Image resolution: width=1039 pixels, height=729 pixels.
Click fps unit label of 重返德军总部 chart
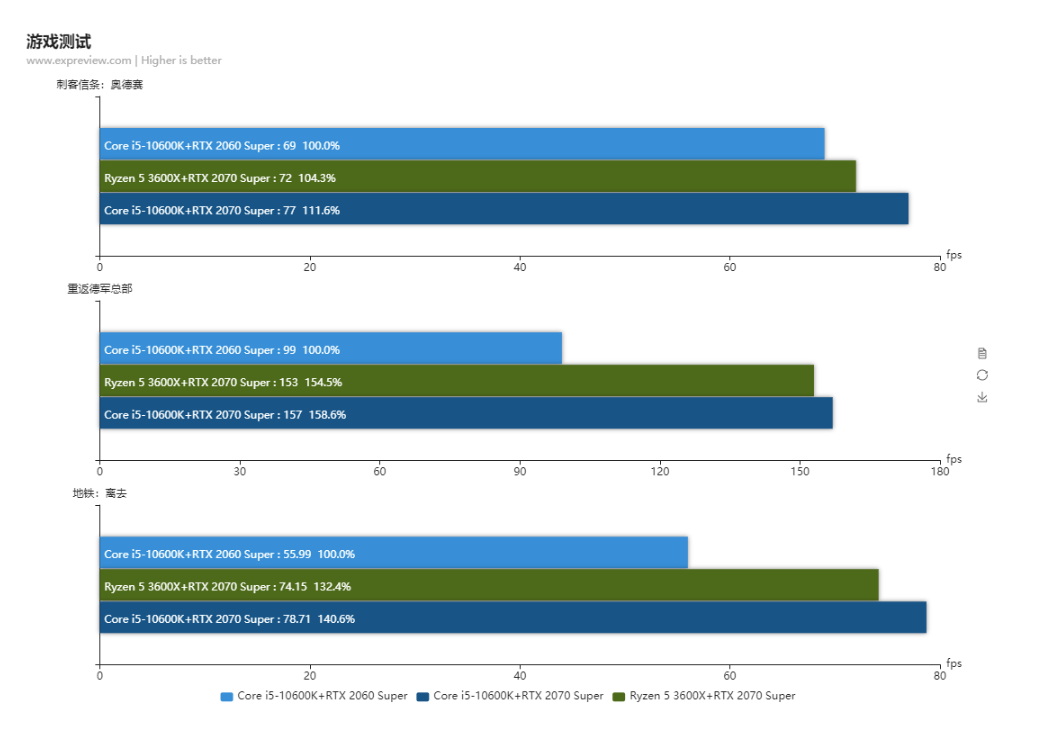pyautogui.click(x=954, y=459)
